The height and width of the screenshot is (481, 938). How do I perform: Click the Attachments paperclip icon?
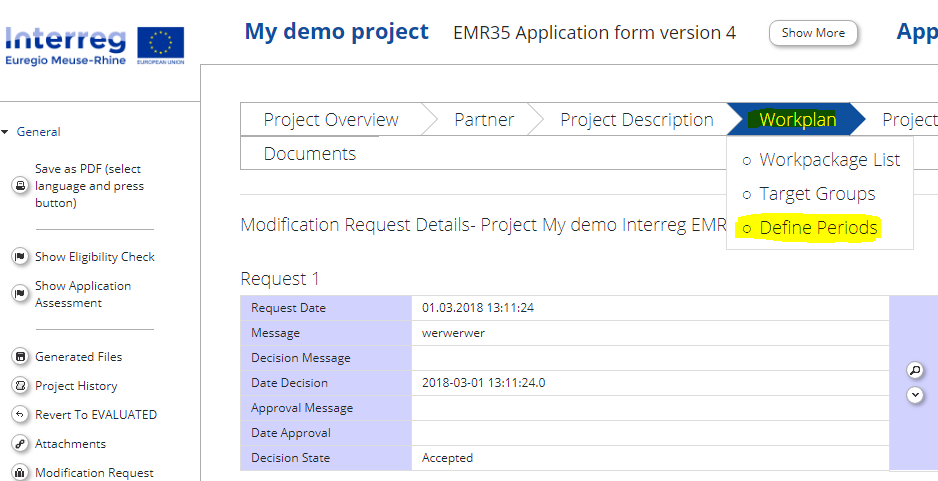click(19, 444)
